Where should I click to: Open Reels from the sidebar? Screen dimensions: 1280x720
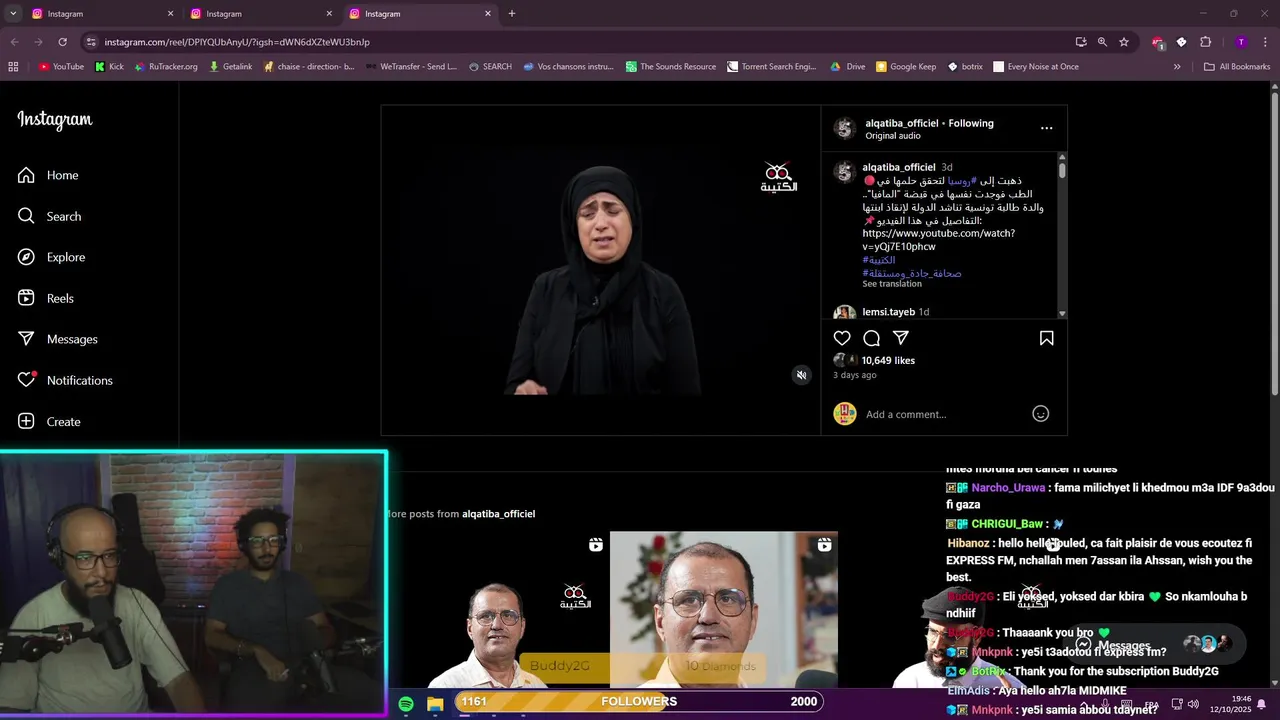[x=46, y=298]
